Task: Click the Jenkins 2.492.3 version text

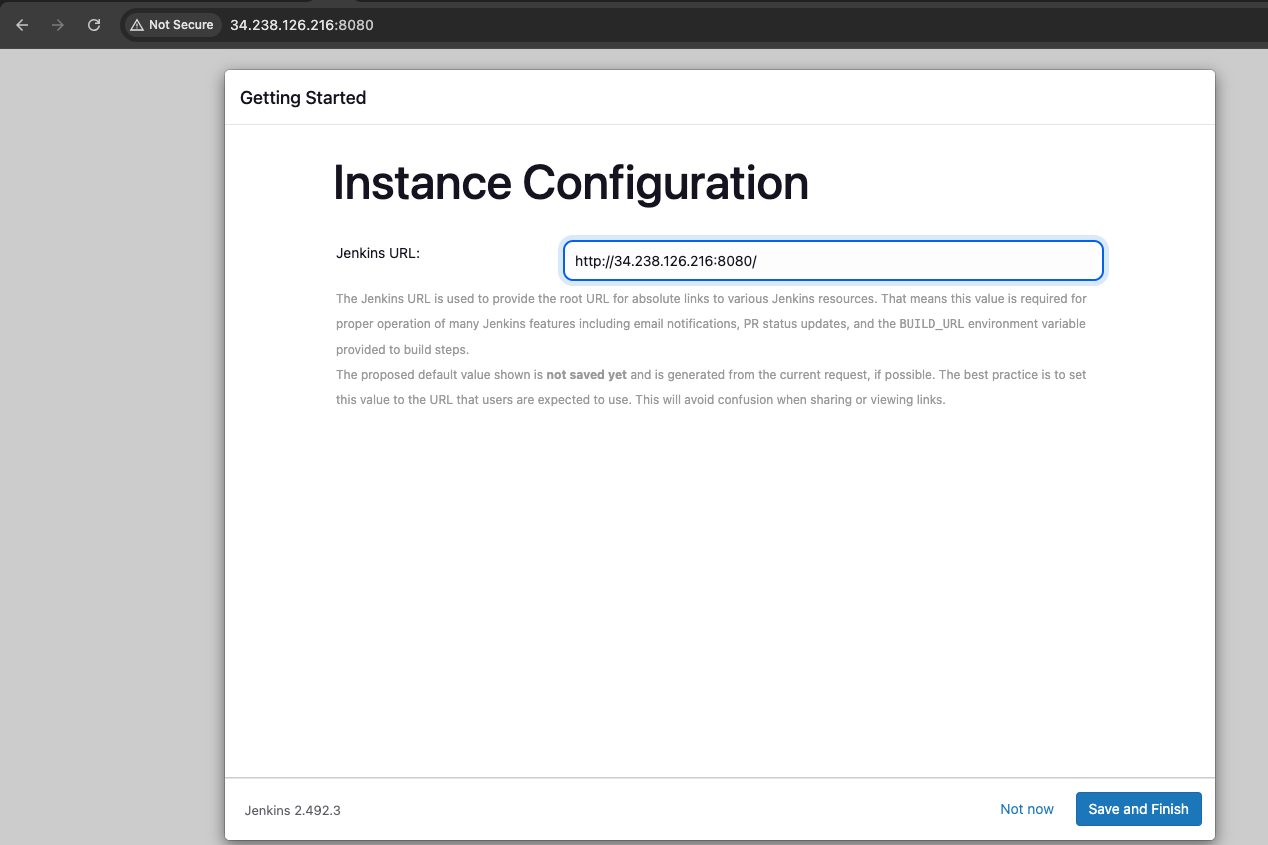Action: [x=293, y=810]
